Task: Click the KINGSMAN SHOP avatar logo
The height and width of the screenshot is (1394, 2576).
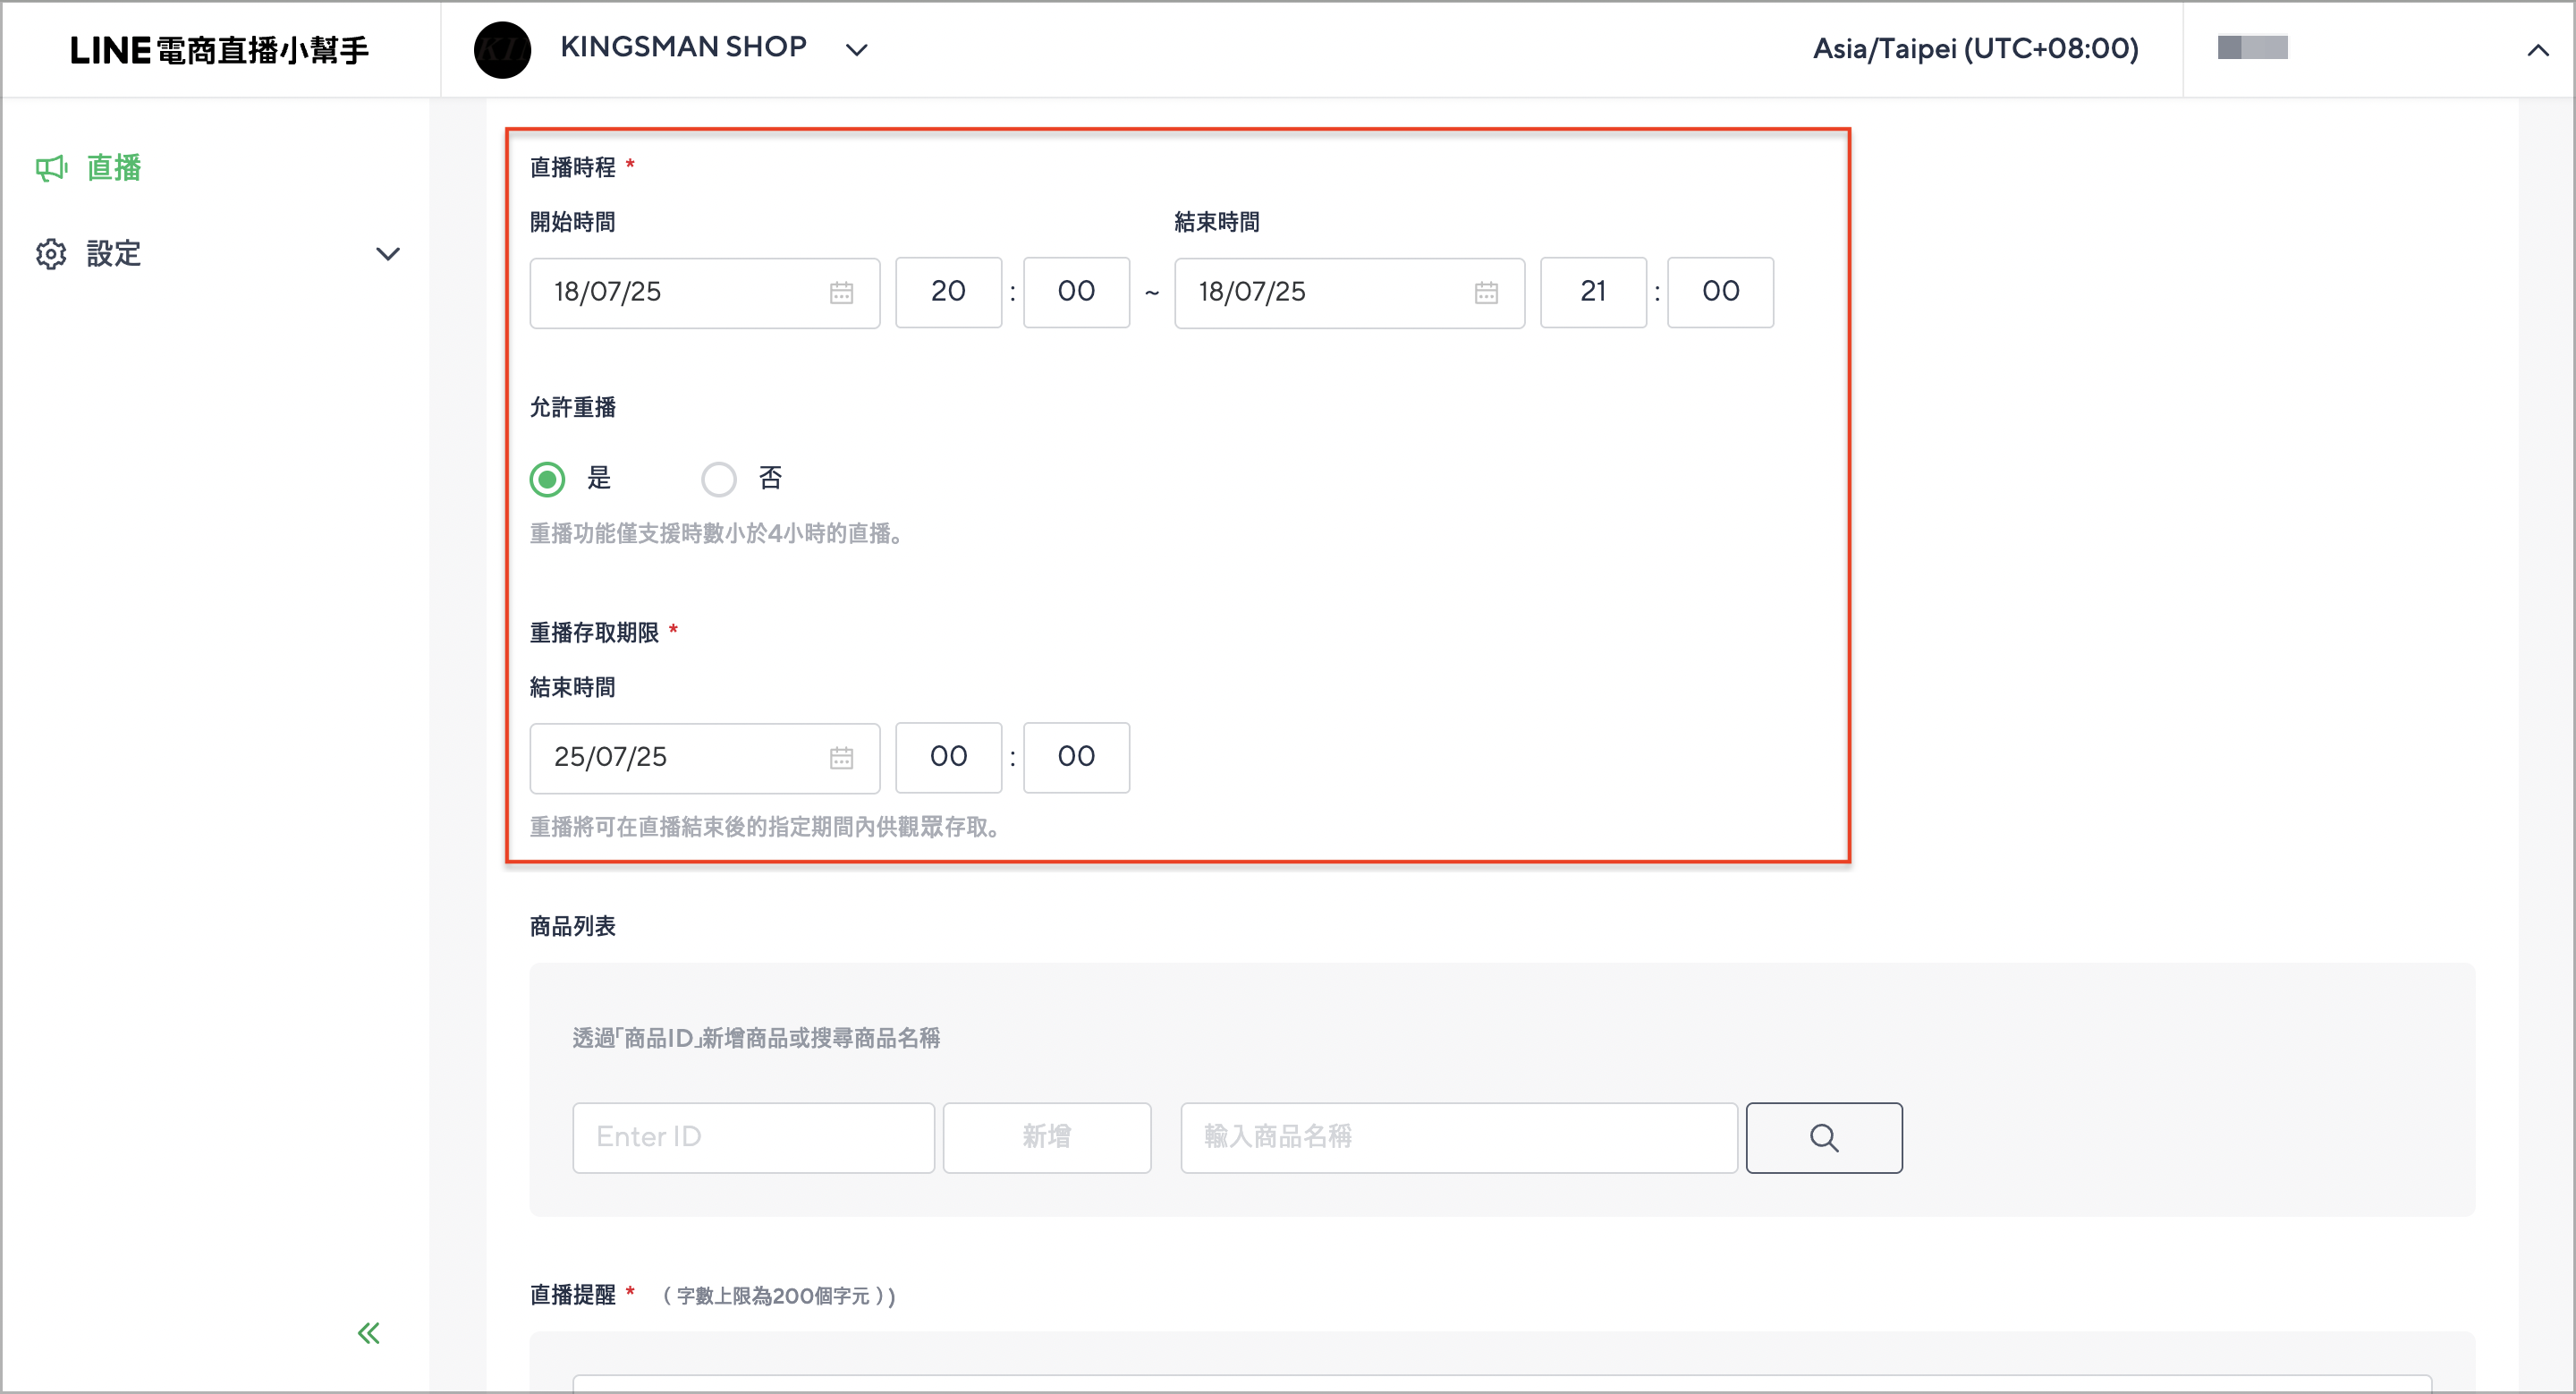Action: click(x=502, y=49)
